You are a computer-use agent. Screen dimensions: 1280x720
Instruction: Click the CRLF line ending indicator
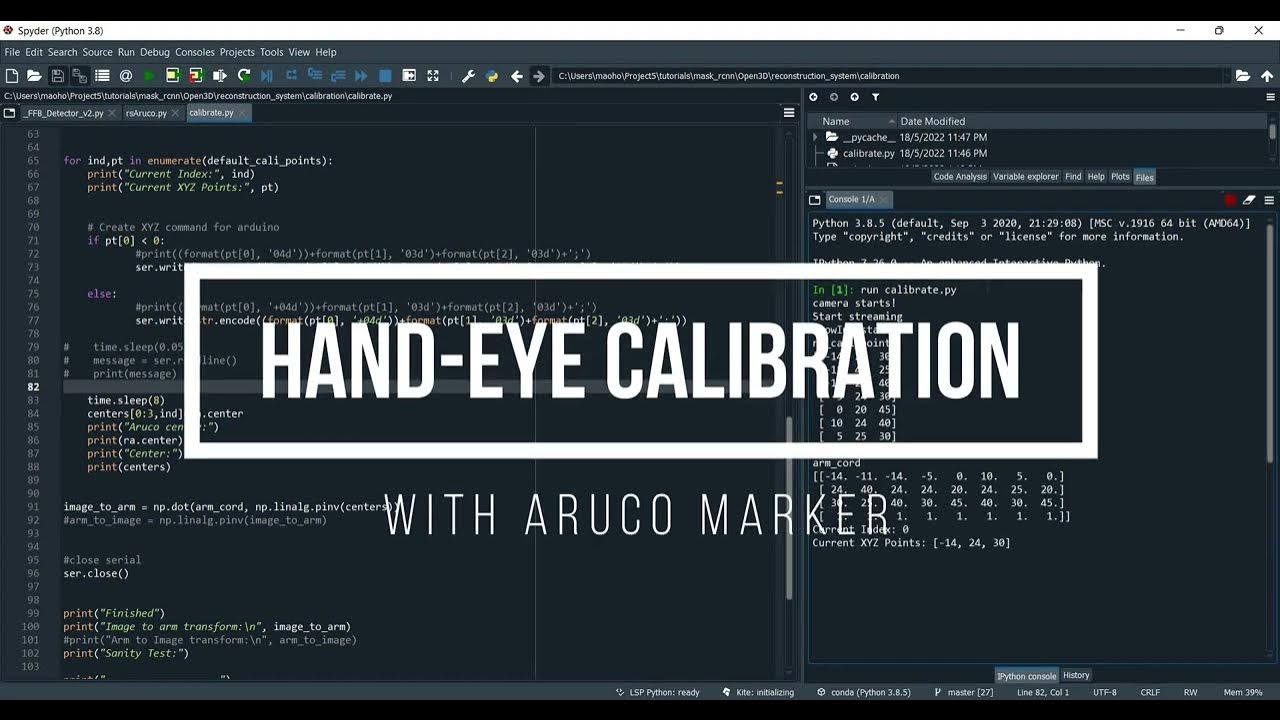pos(1150,692)
